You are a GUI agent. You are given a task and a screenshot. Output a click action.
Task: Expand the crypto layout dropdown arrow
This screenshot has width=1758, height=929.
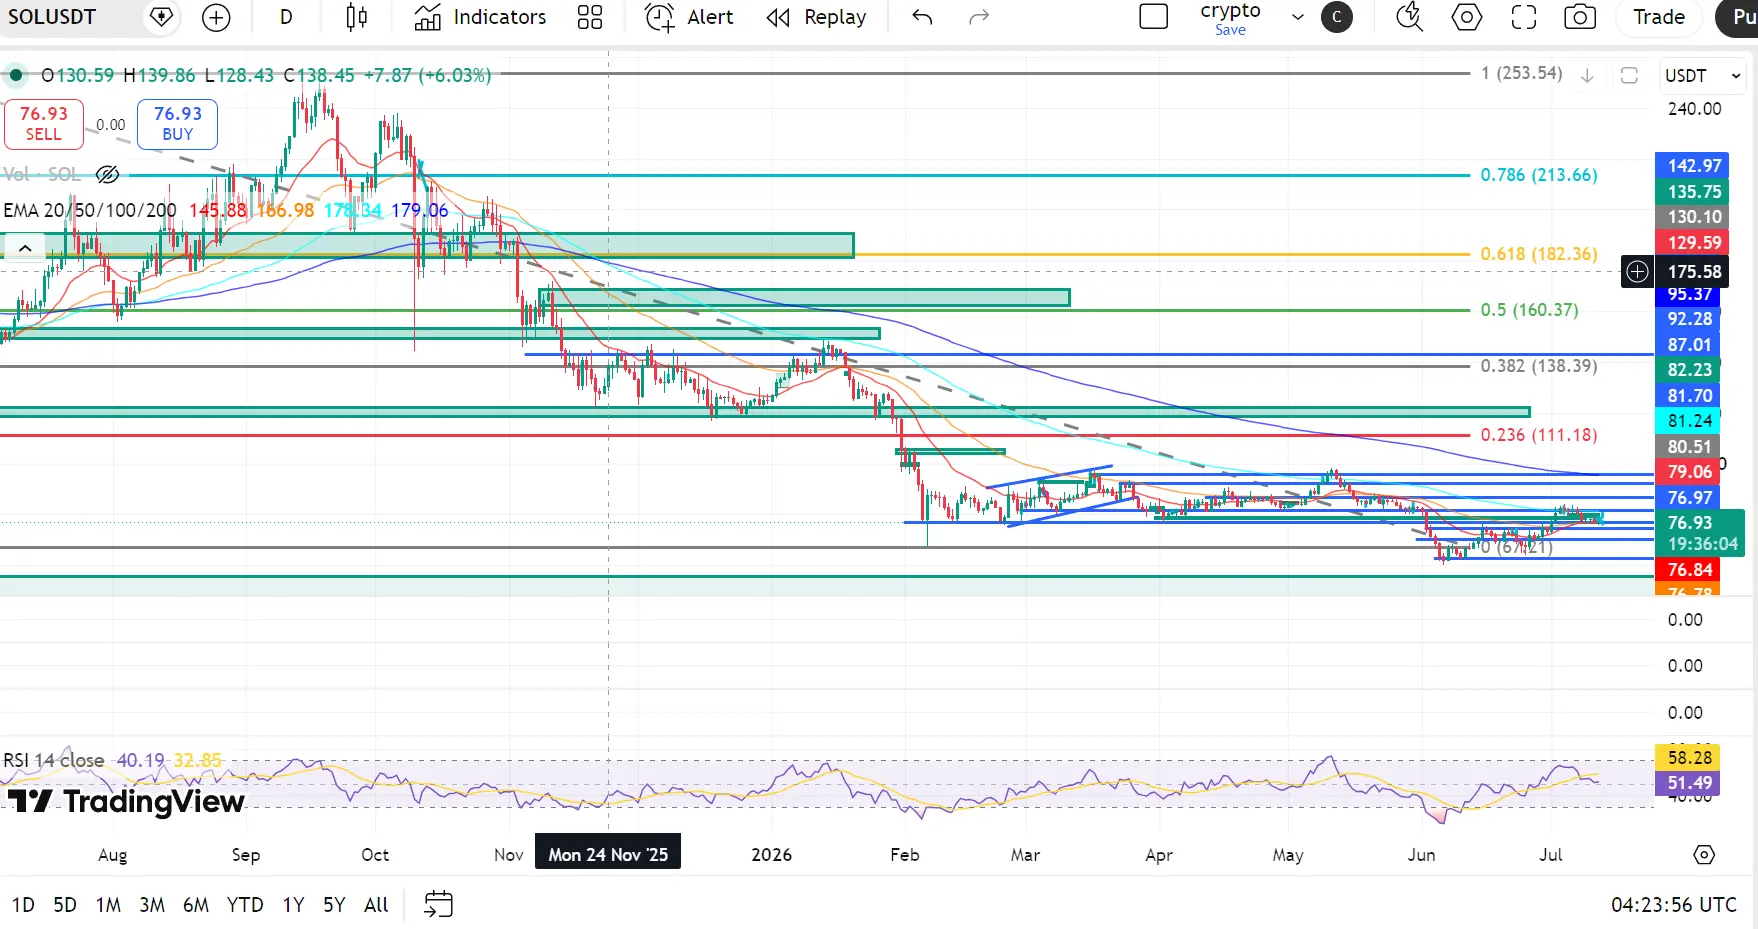1298,17
